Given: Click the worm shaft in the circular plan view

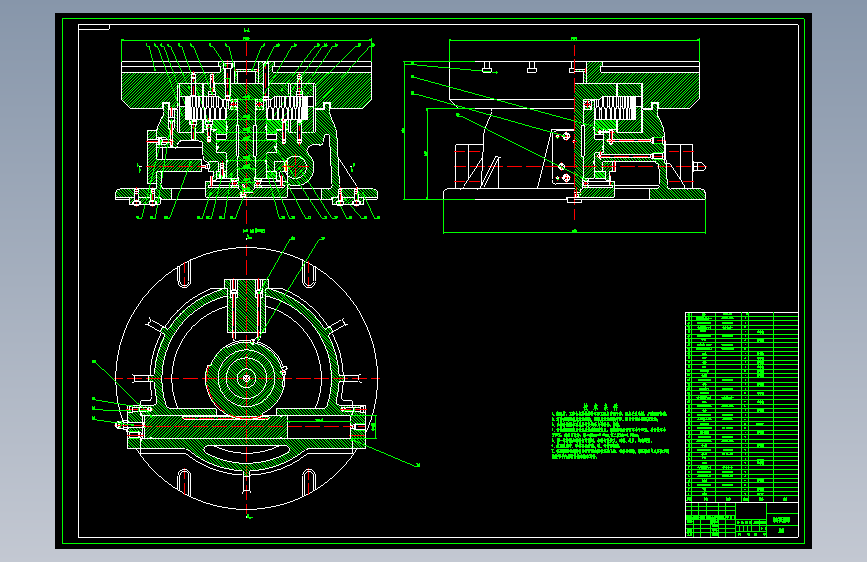Looking at the screenshot, I should coord(247,426).
